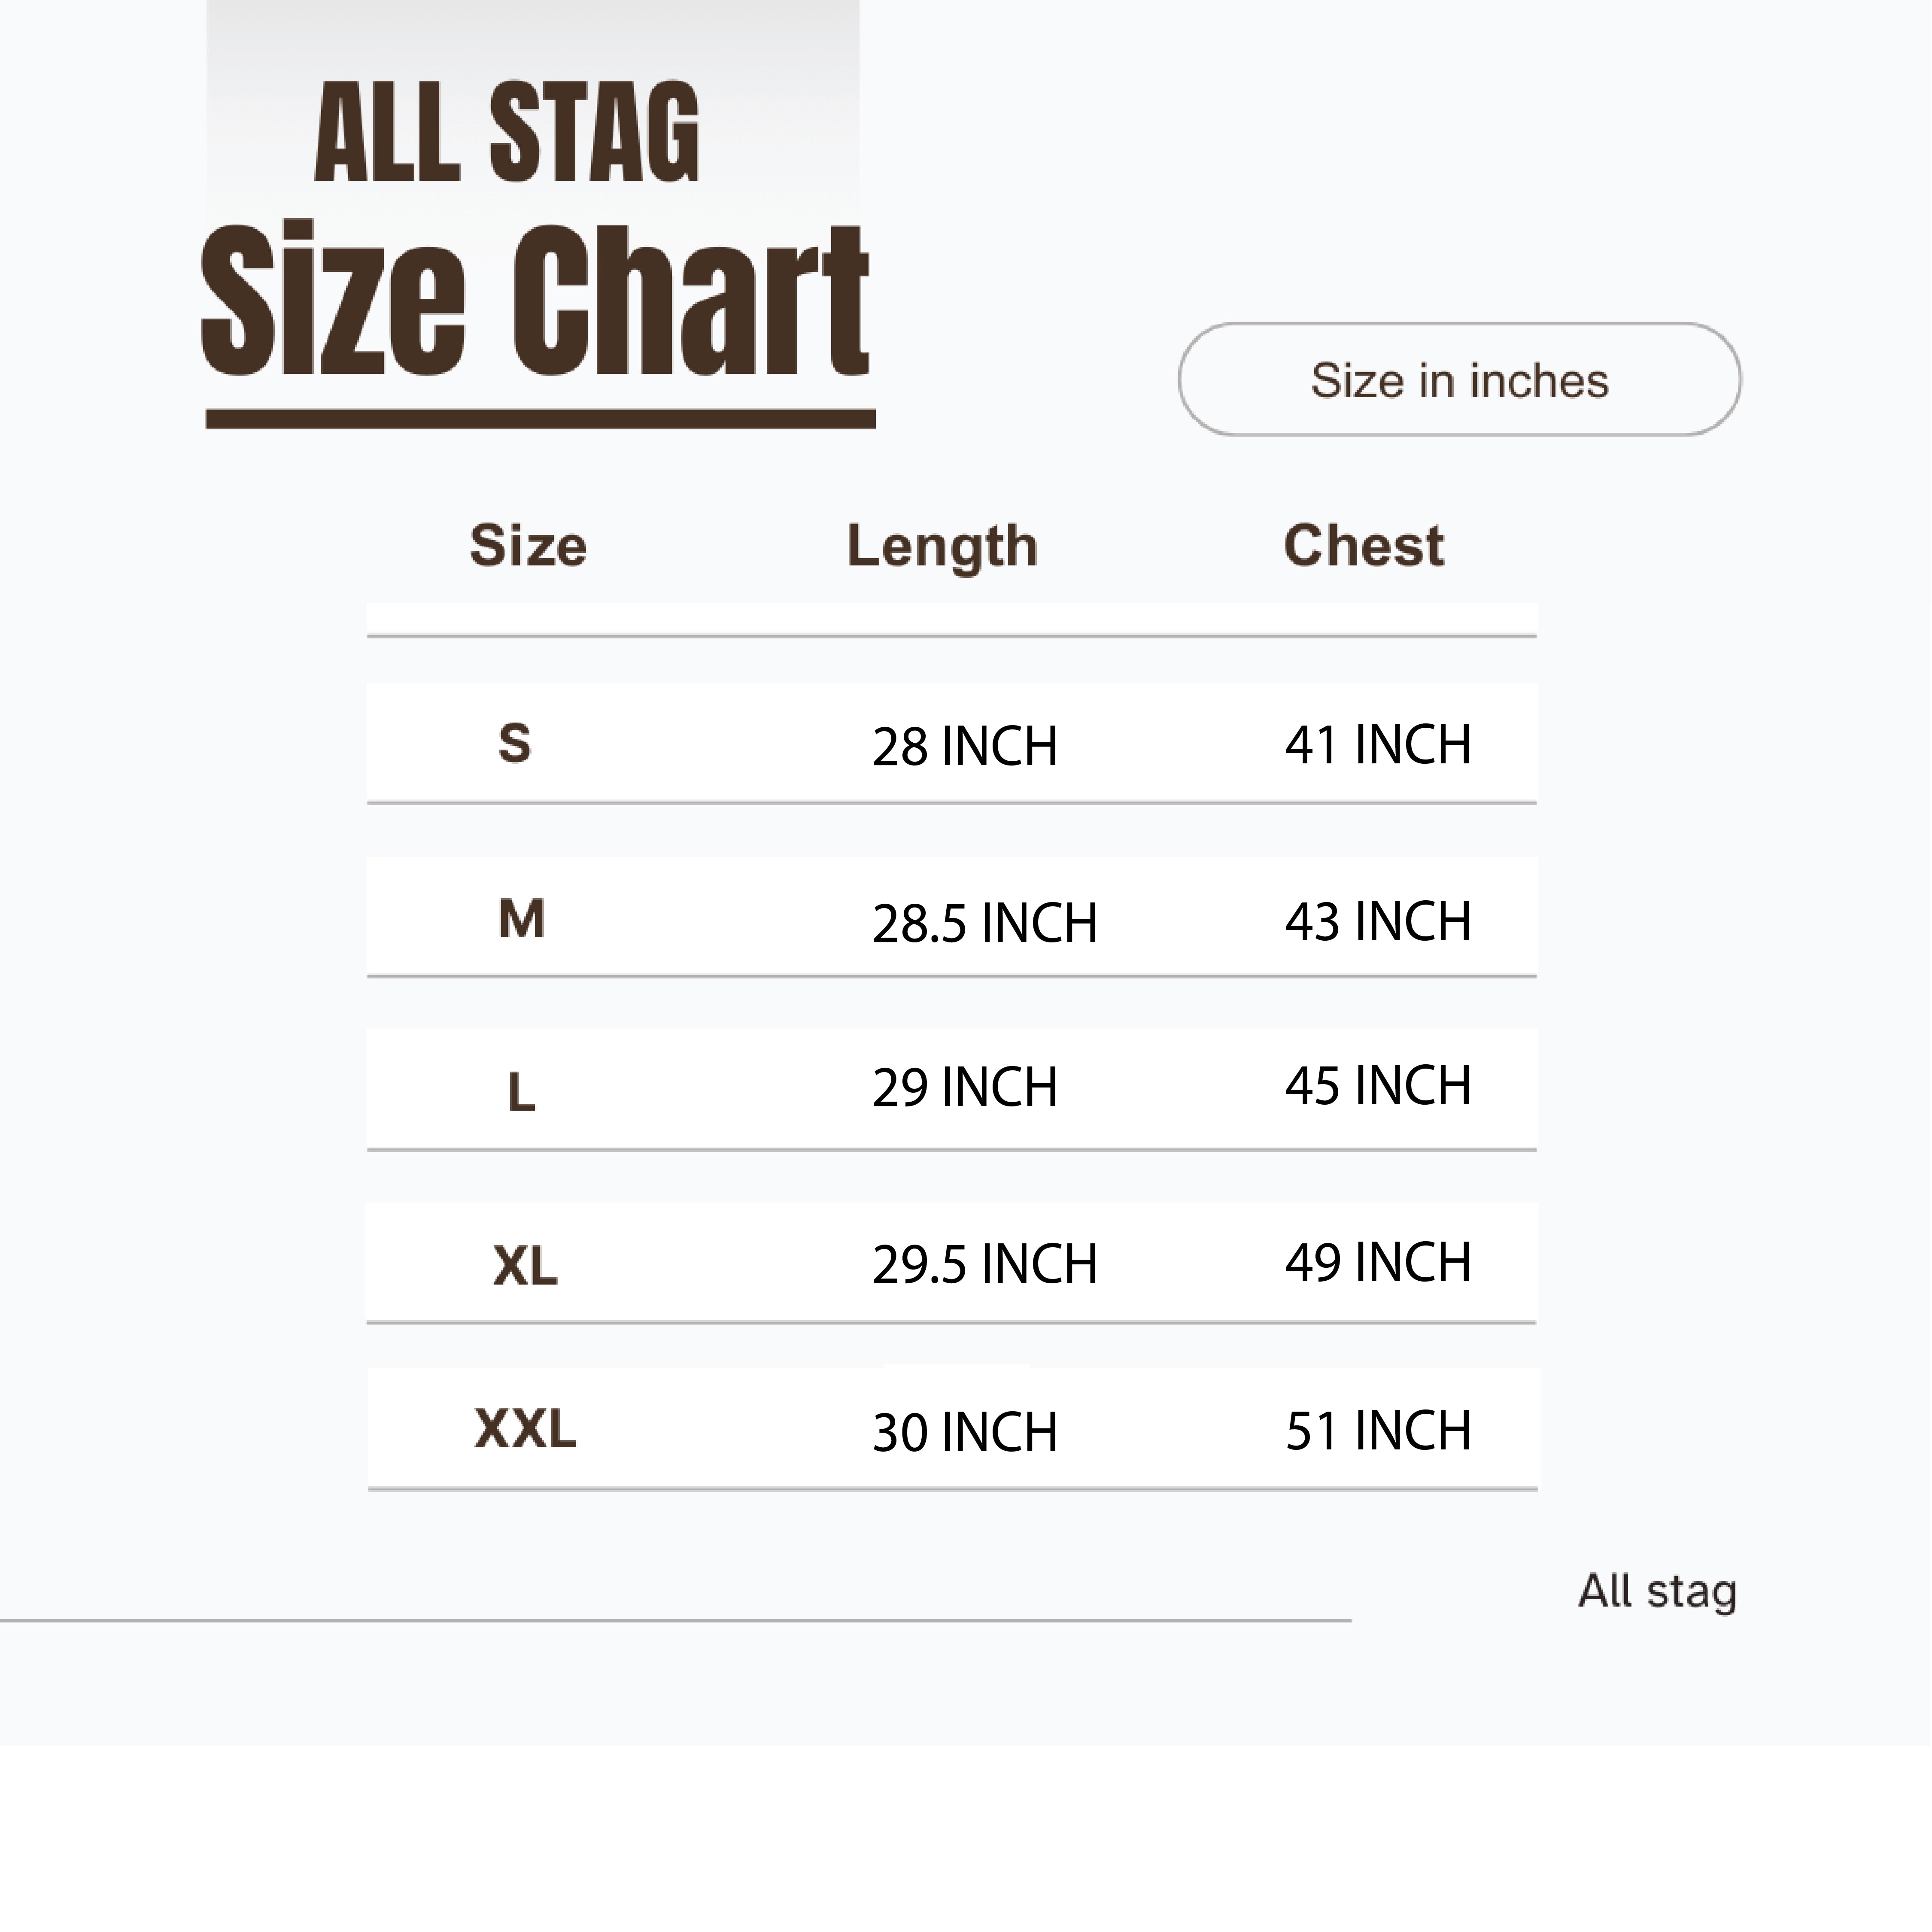Select the "Length" column header
This screenshot has width=1932, height=1932.
pos(942,547)
